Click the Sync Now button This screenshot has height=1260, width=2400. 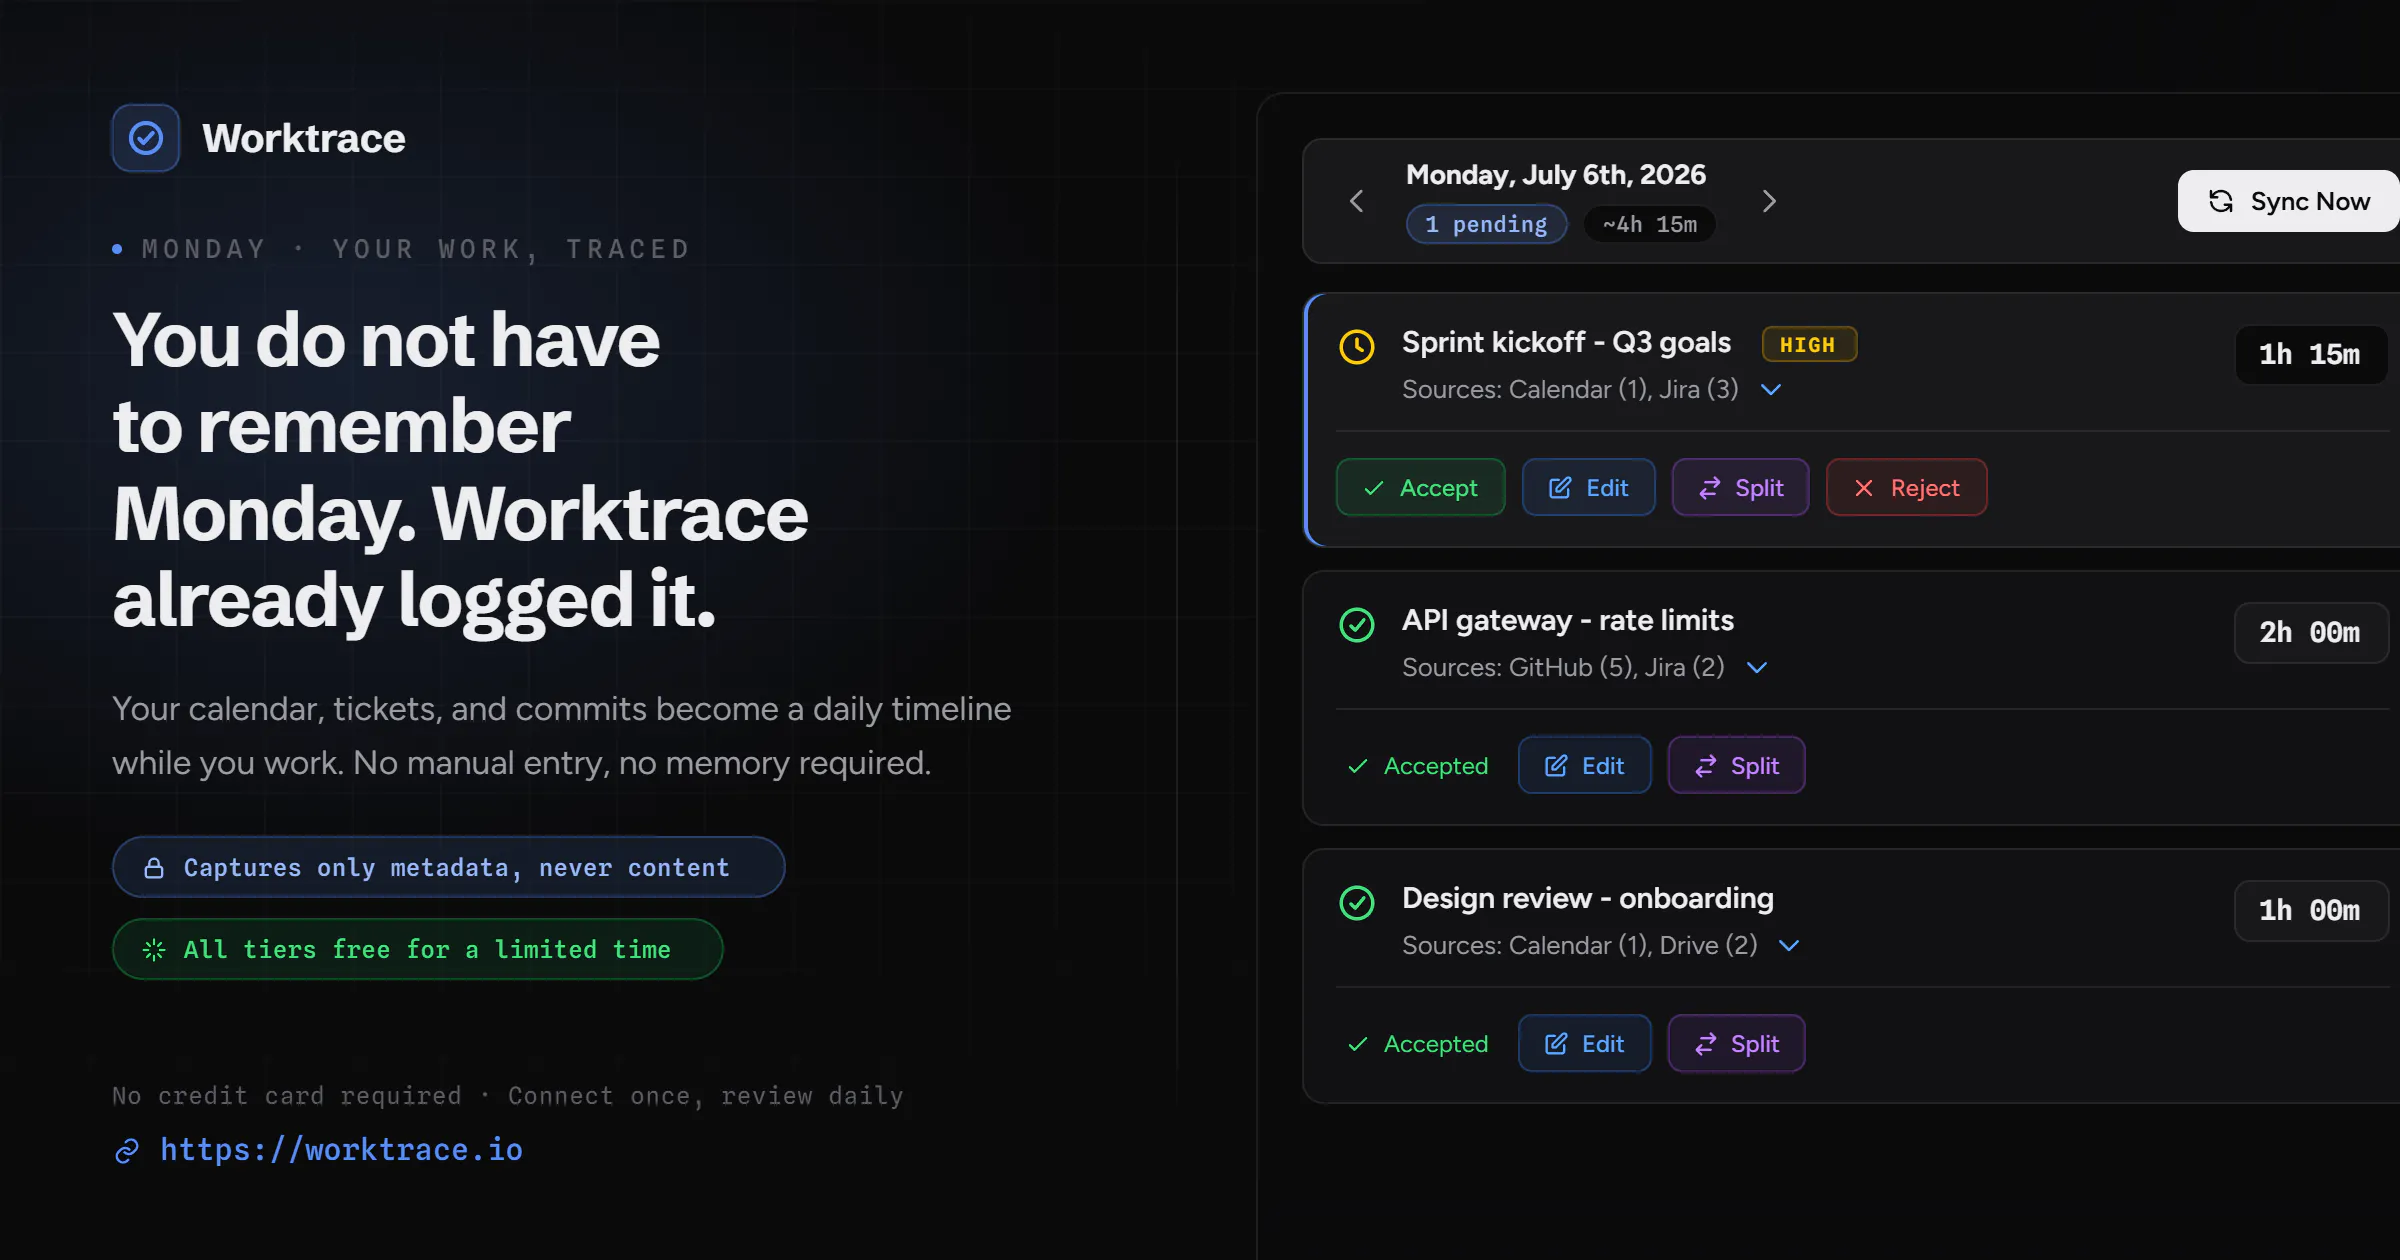2288,201
